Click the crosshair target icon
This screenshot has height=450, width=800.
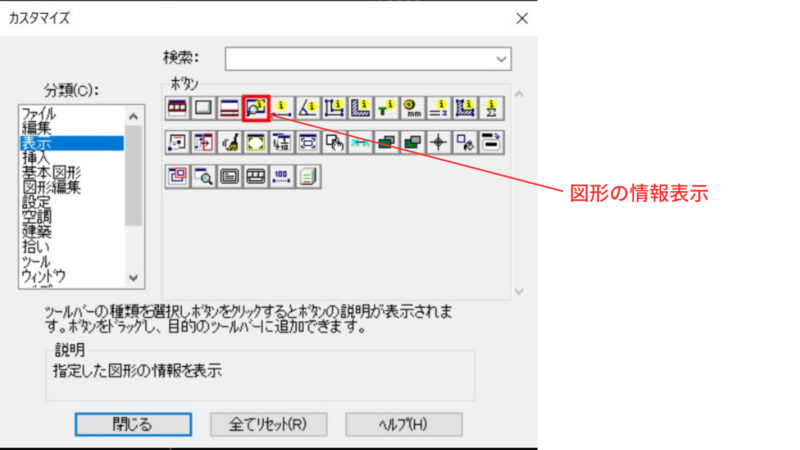(438, 142)
